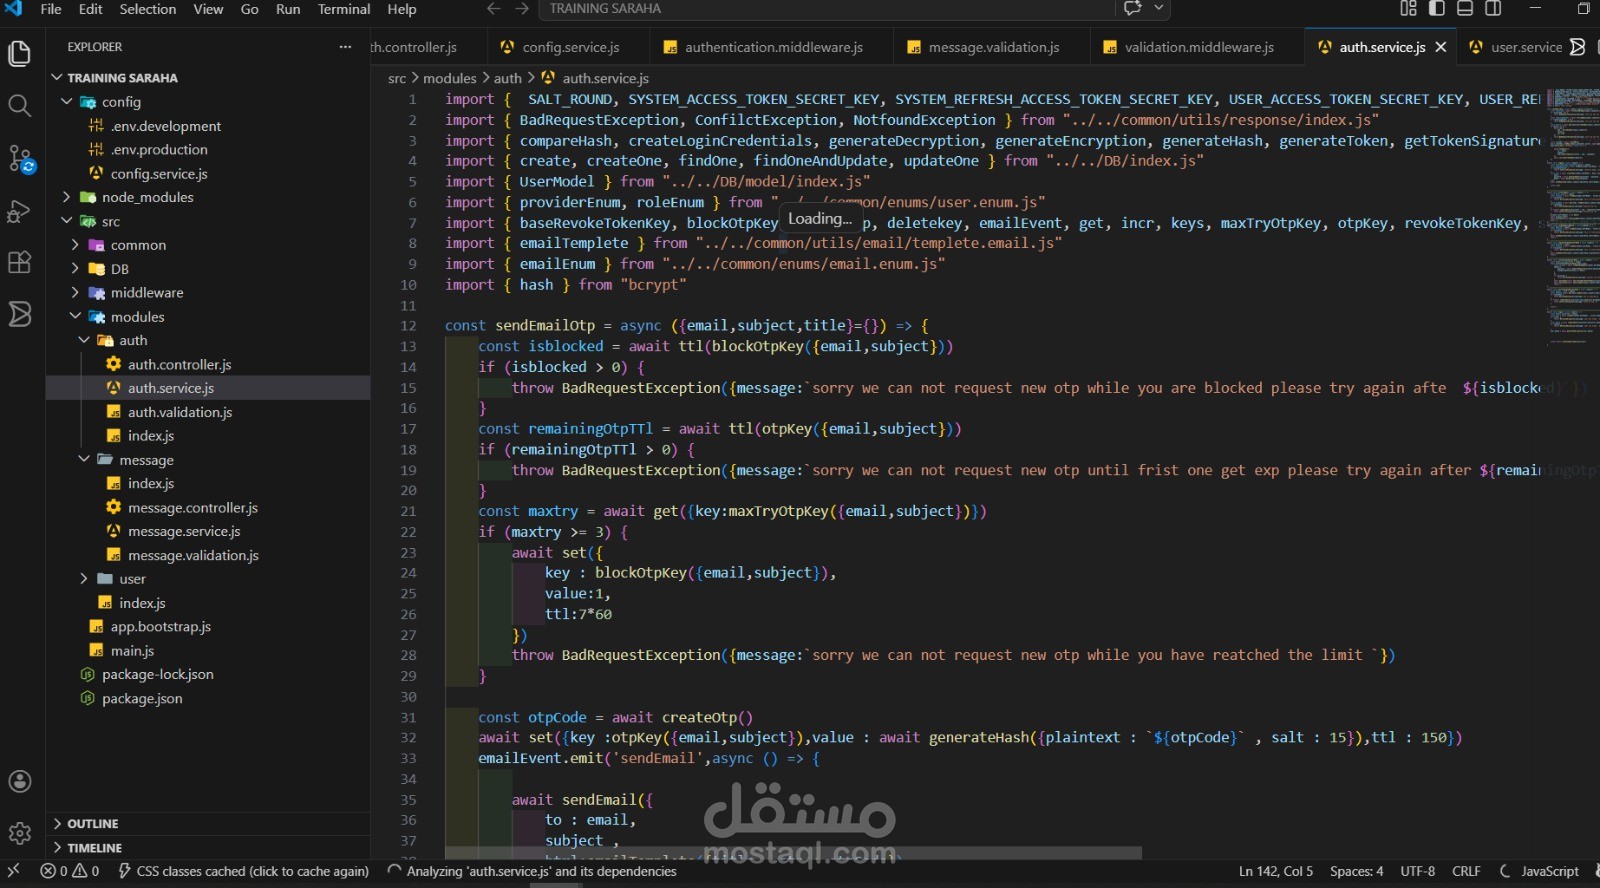Open the Copilot dropdown chevron in title bar
The height and width of the screenshot is (888, 1600).
pyautogui.click(x=1159, y=8)
